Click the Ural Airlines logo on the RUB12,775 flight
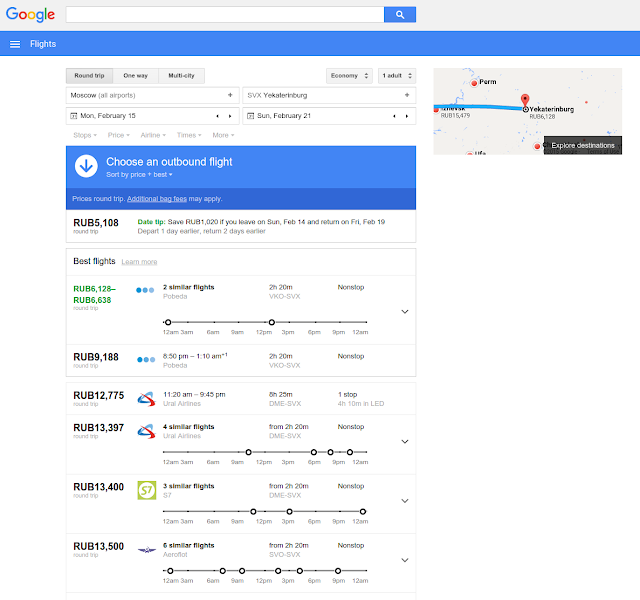 146,399
